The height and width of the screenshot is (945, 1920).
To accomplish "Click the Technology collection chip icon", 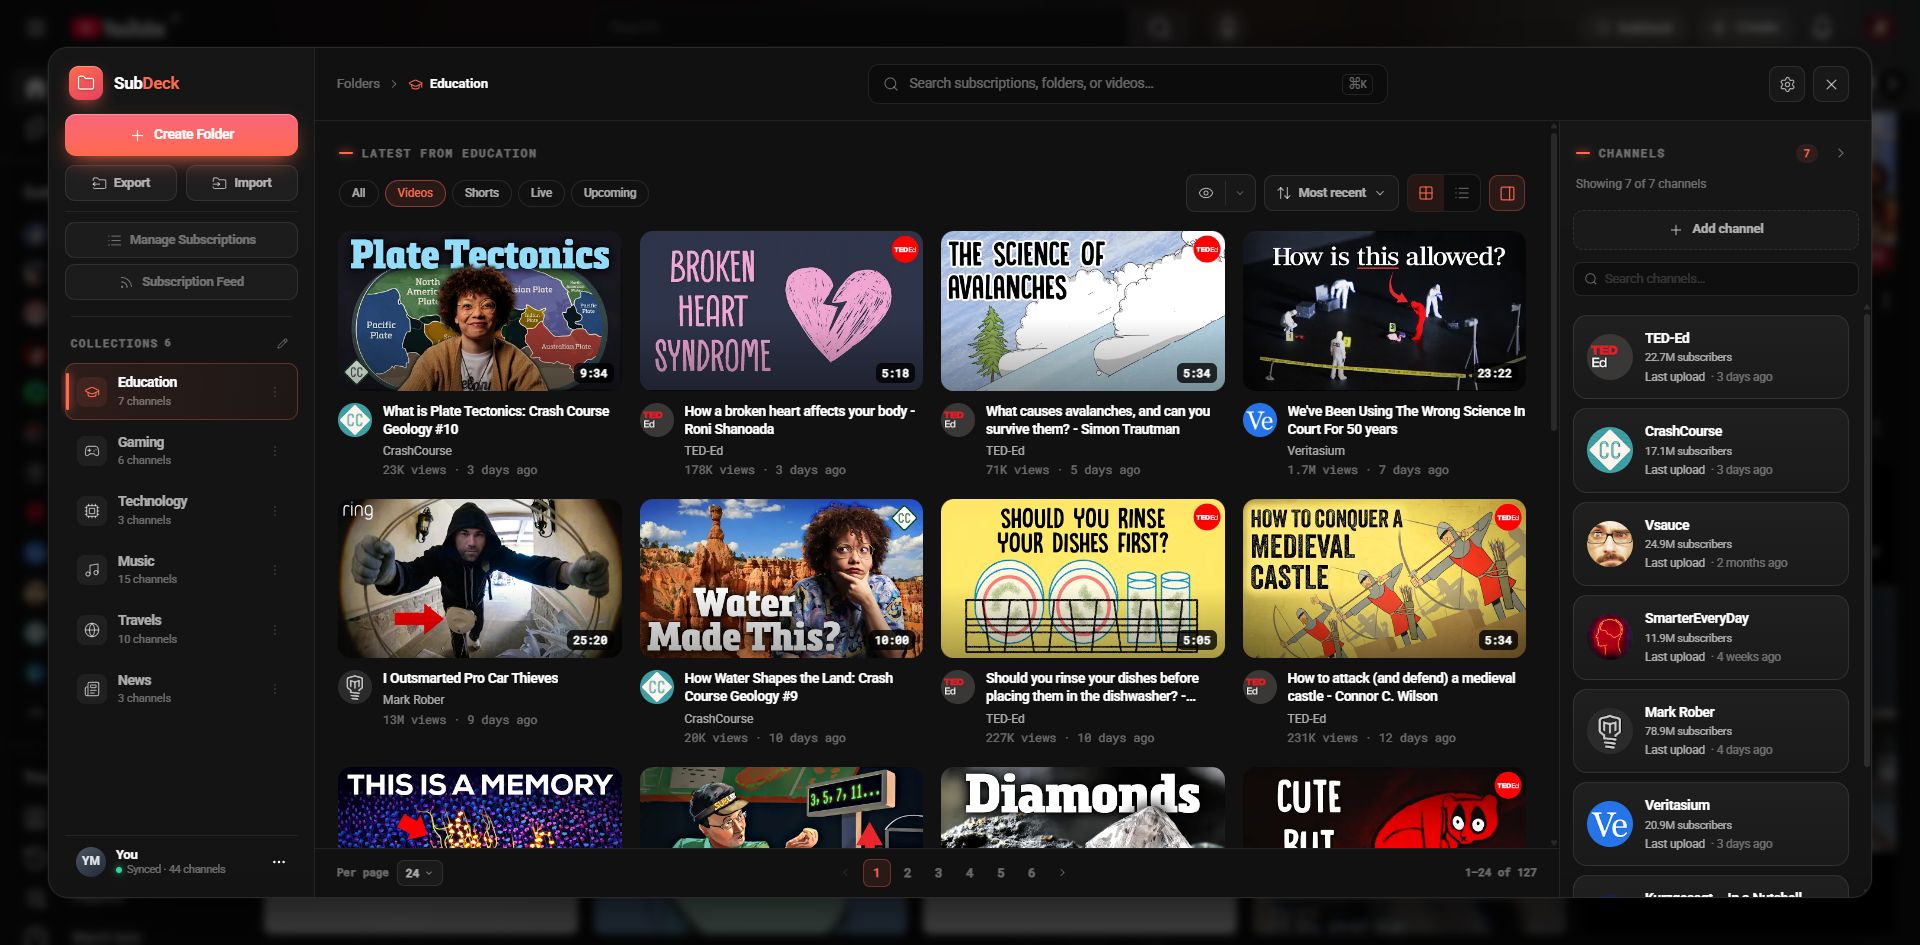I will tap(92, 510).
